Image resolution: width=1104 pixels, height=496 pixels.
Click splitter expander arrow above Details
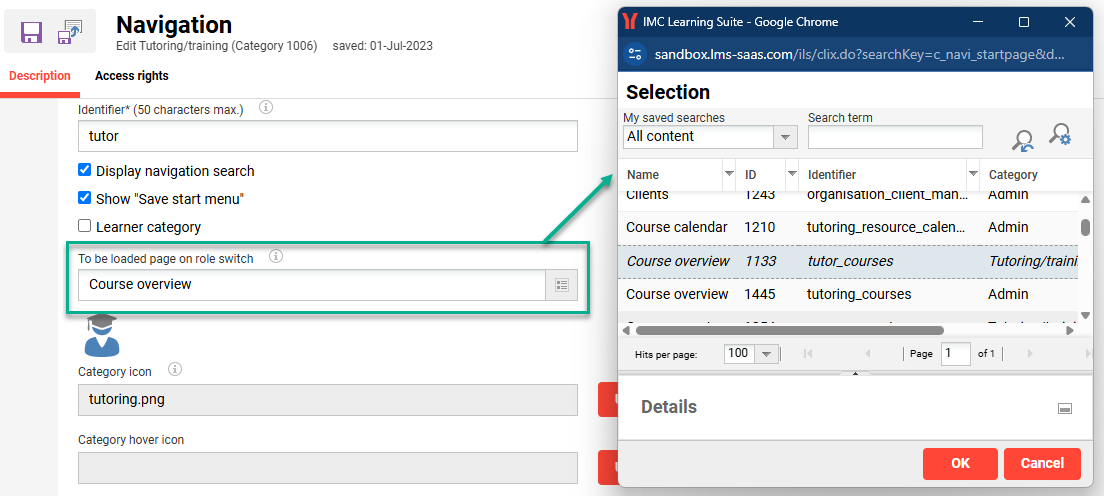pos(856,373)
